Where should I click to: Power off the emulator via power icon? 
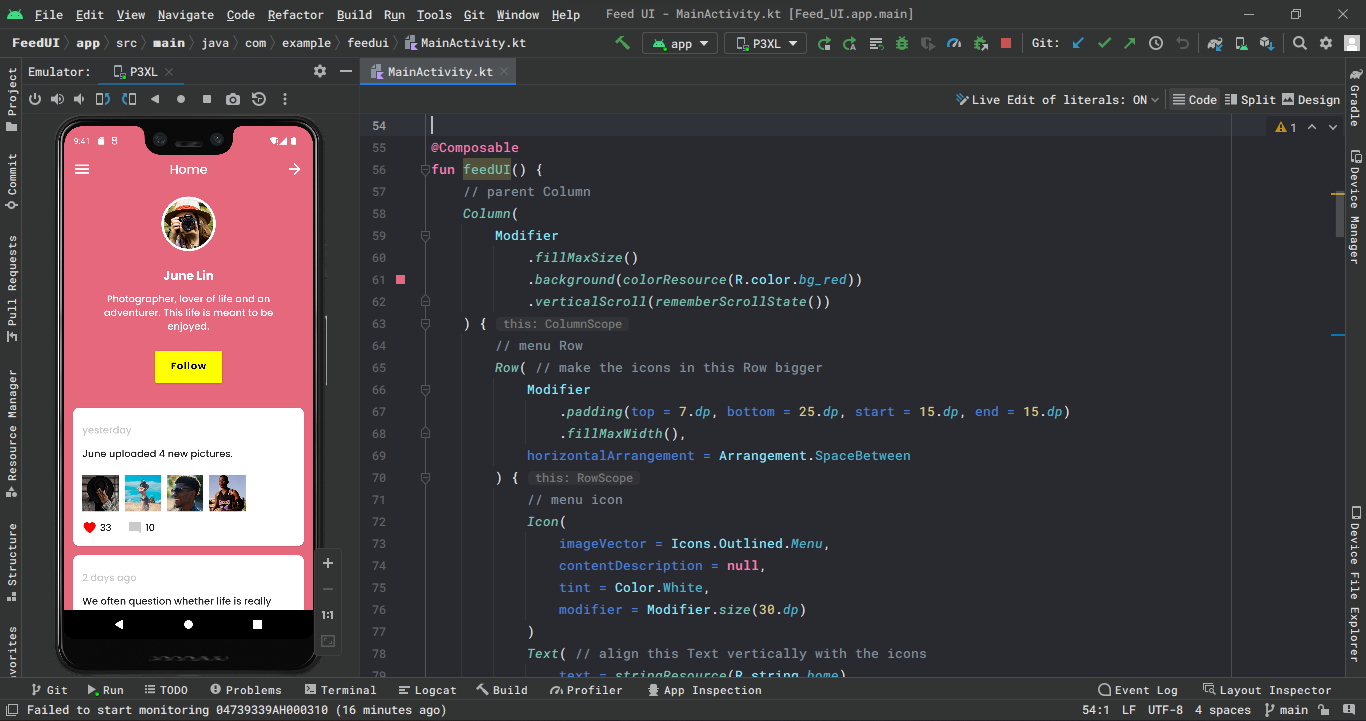point(35,99)
